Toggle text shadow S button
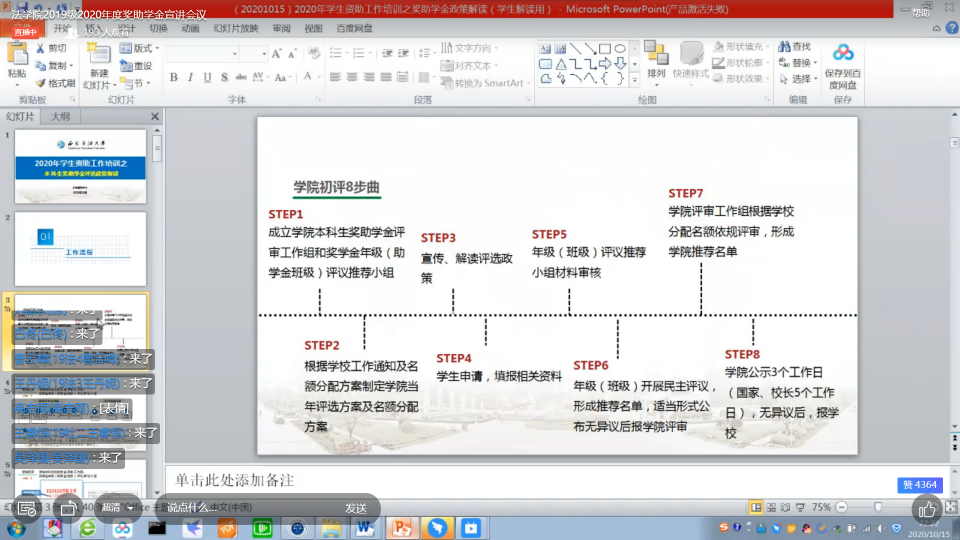 click(224, 77)
